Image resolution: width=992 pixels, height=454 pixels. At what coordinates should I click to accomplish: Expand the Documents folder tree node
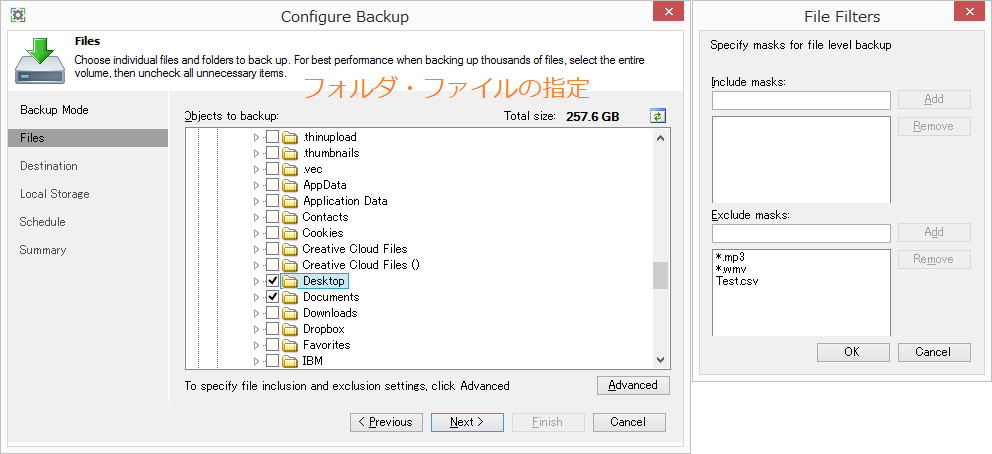pyautogui.click(x=256, y=297)
